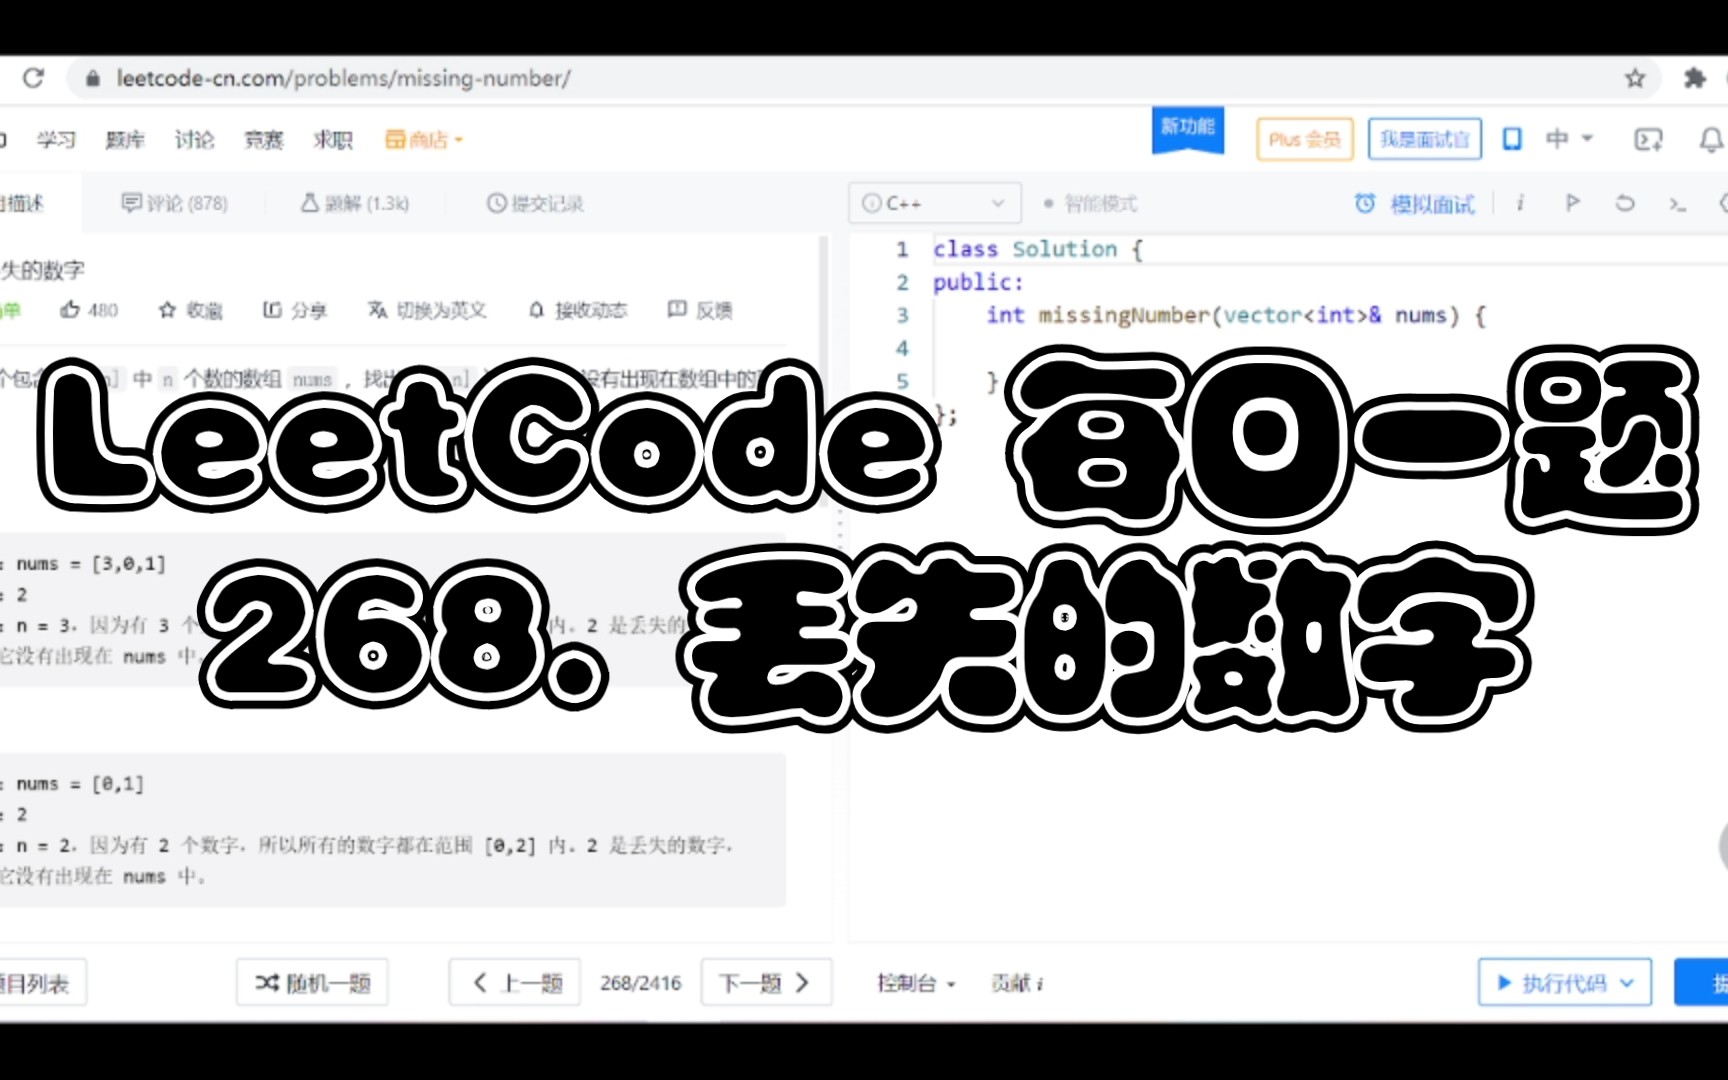Go to next problem with 下一题
The width and height of the screenshot is (1728, 1080).
click(x=766, y=983)
